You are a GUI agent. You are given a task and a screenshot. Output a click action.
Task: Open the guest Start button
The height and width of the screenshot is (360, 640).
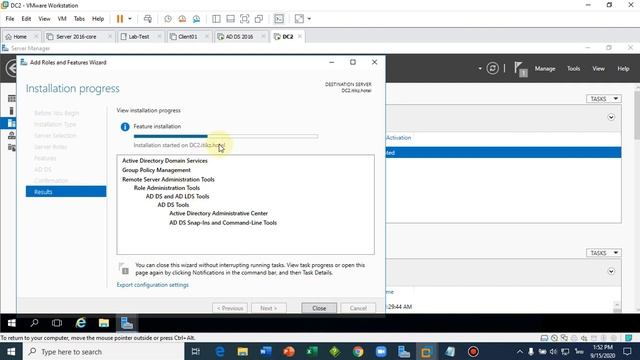point(11,323)
